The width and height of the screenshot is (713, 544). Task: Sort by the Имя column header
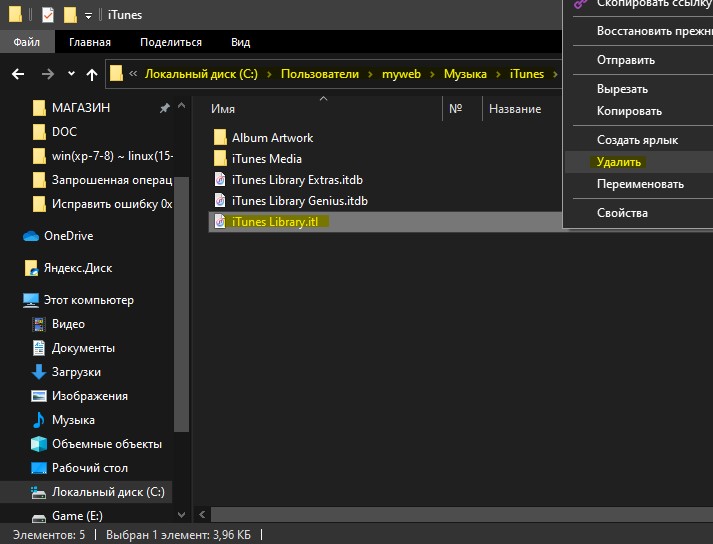point(223,109)
